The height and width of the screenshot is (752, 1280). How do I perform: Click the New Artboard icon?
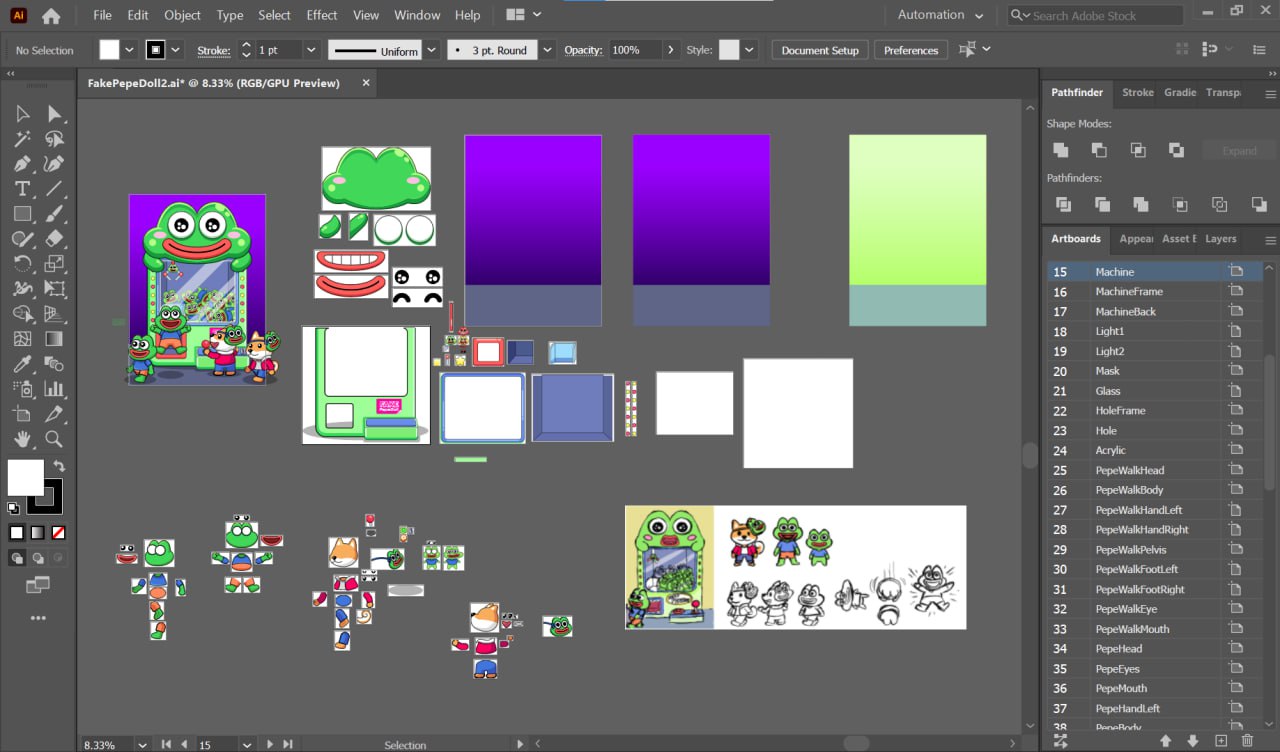point(1220,741)
